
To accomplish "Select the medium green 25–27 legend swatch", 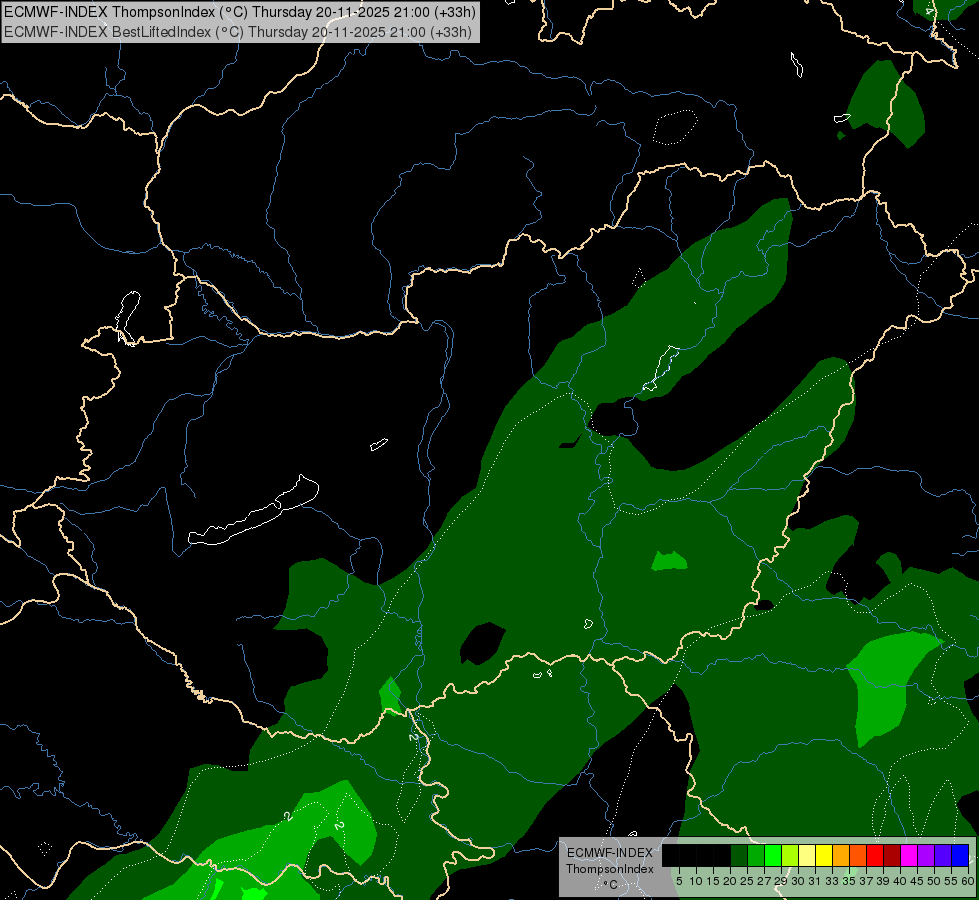I will tap(756, 855).
